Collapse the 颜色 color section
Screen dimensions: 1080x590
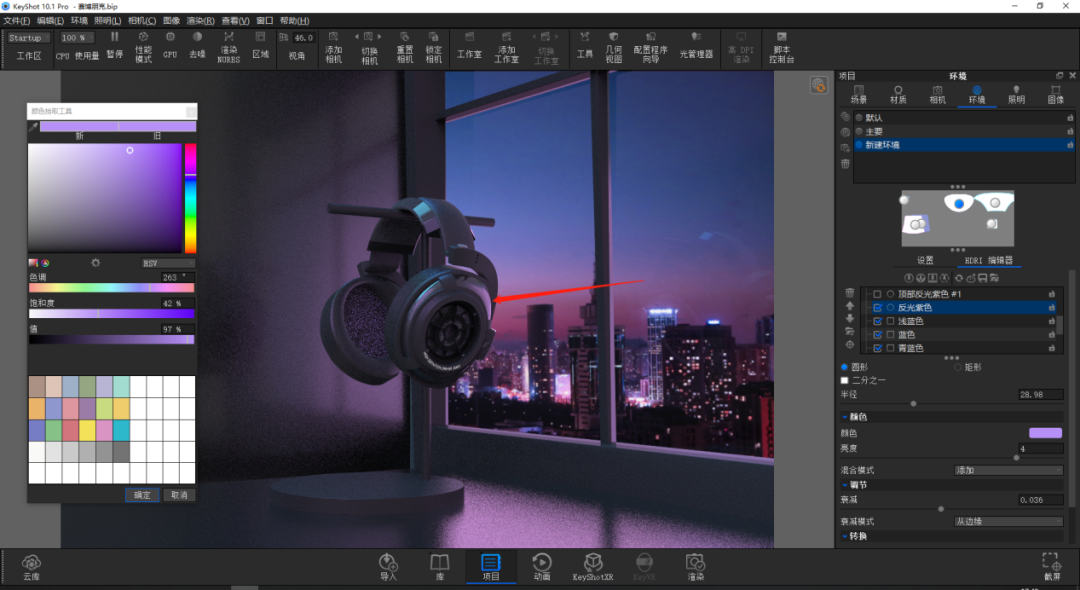(845, 417)
